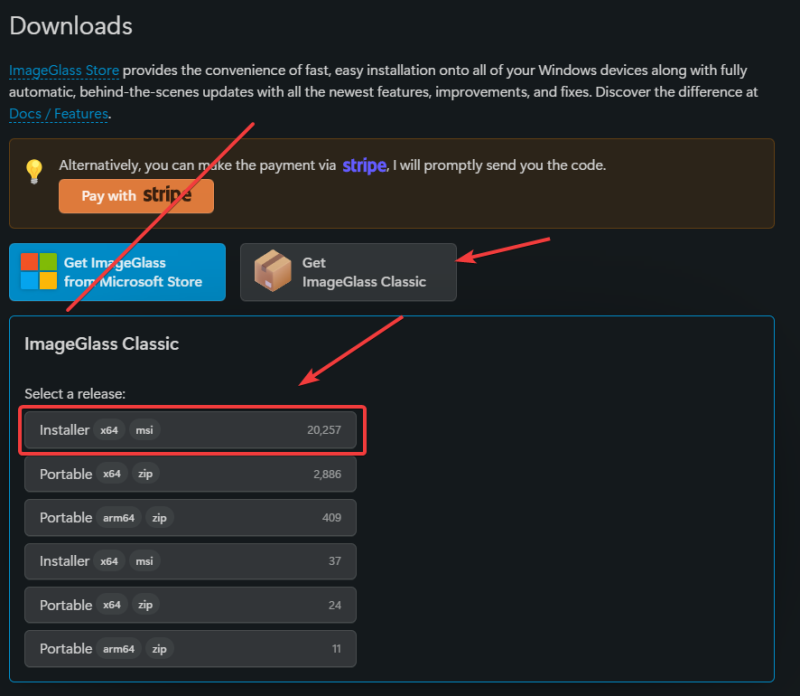Click the ImageGlass Classic section heading
Image resolution: width=800 pixels, height=696 pixels.
[x=101, y=344]
